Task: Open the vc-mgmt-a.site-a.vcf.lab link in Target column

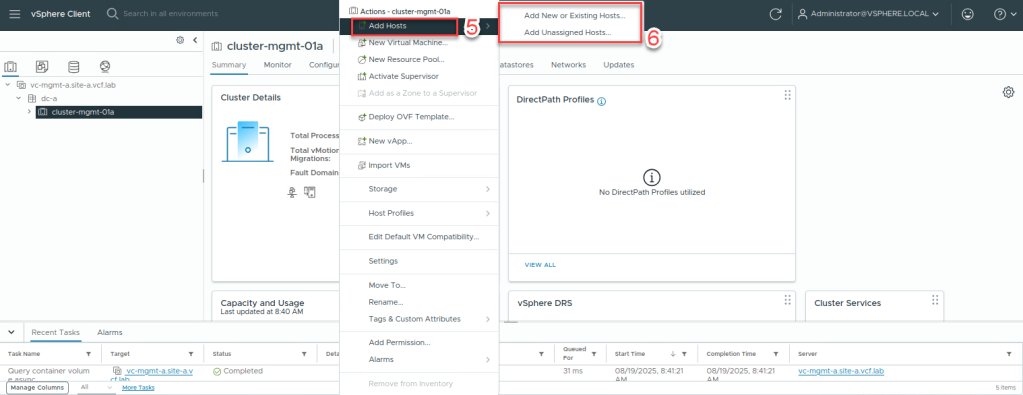Action: click(159, 371)
